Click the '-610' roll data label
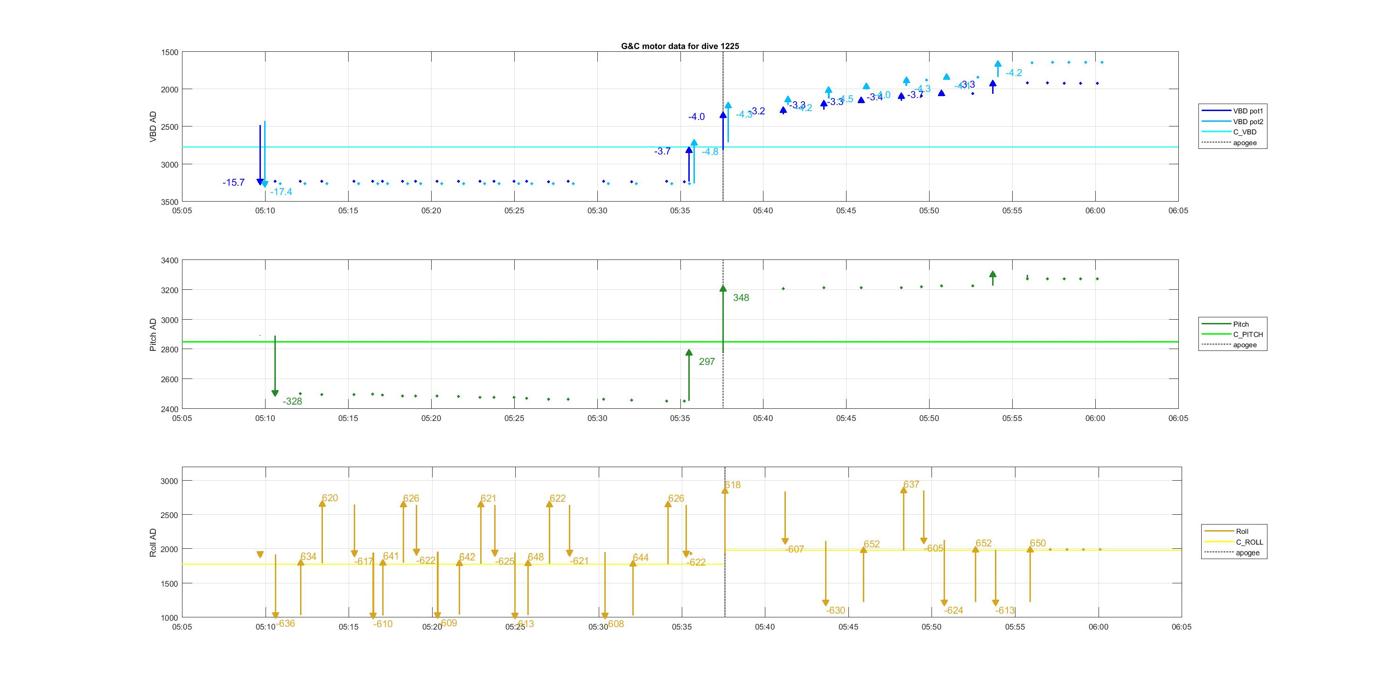The image size is (1400, 693). coord(383,624)
